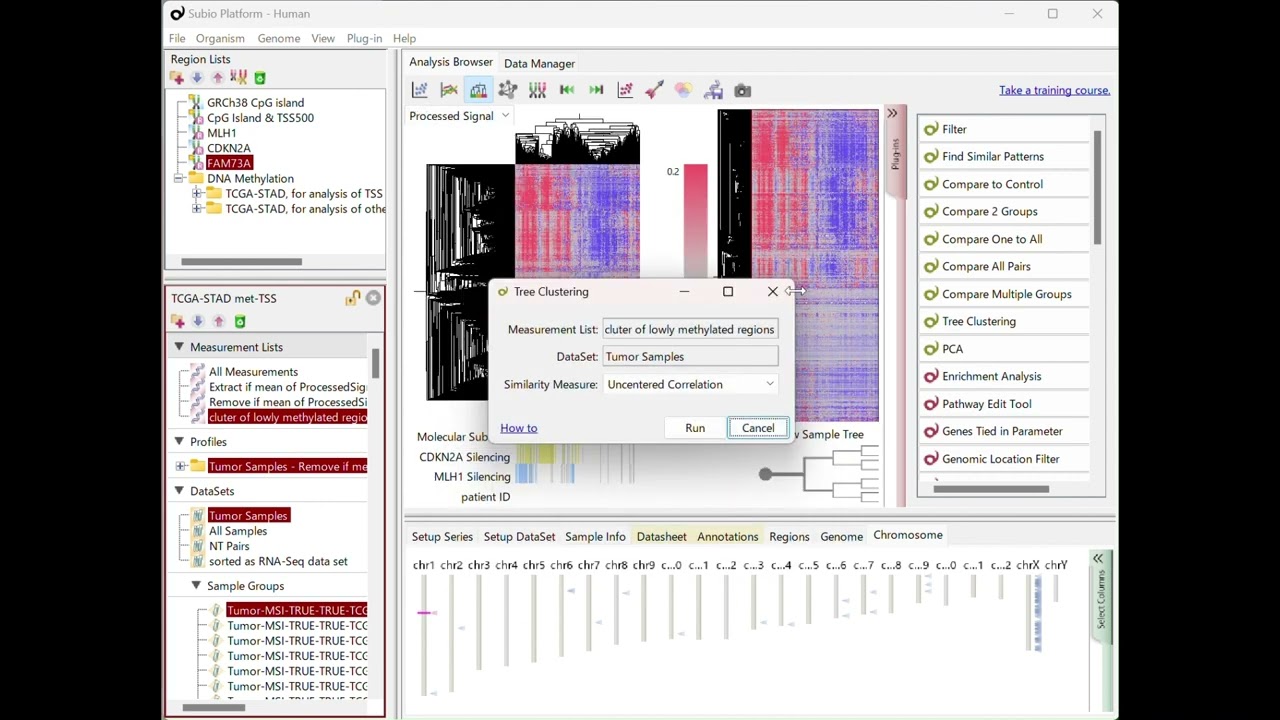Open Similarity Measure dropdown
Viewport: 1280px width, 720px height.
[690, 384]
